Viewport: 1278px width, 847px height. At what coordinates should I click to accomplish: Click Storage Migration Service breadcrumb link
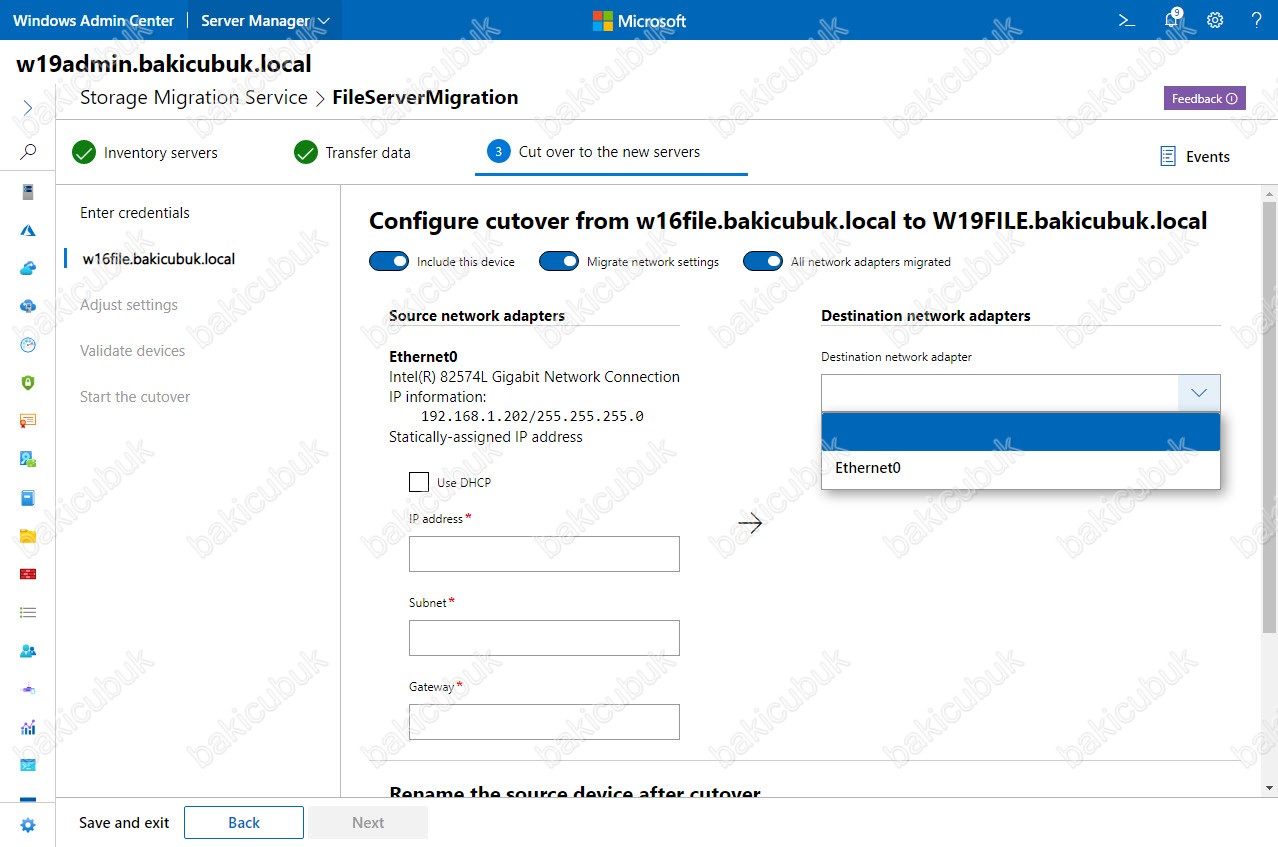point(194,97)
